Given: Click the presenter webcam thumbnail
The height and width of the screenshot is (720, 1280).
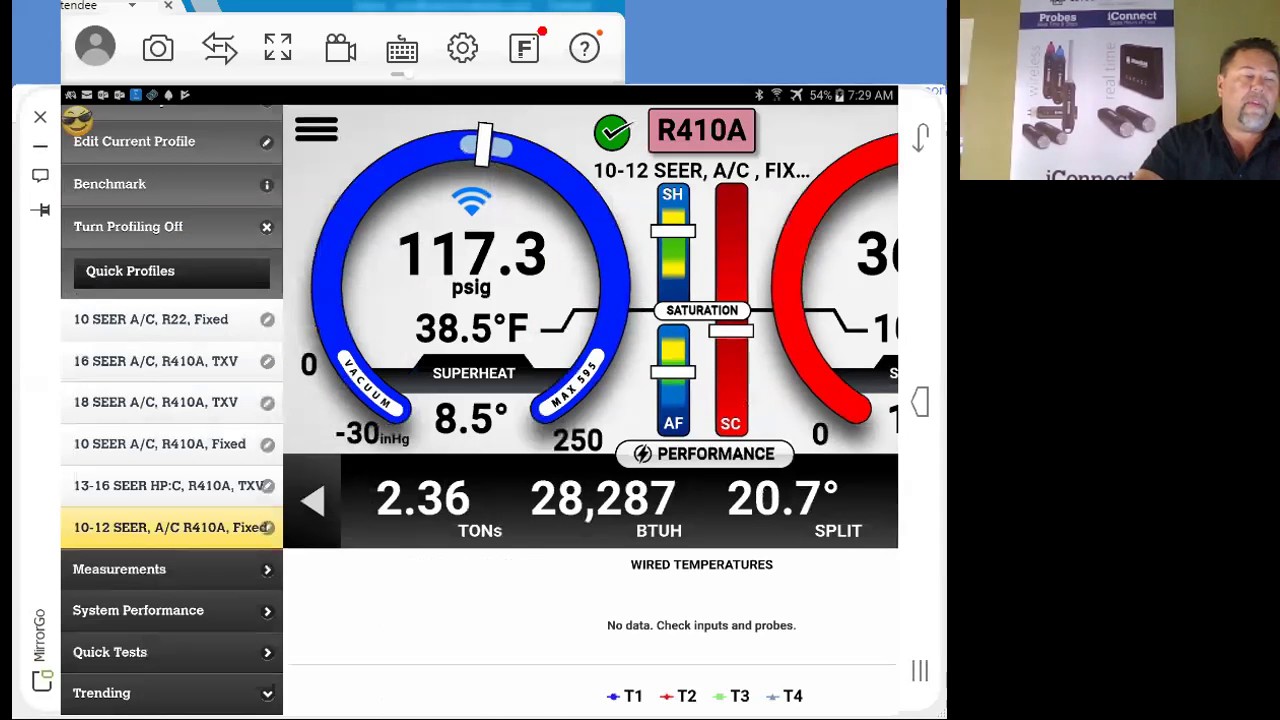Looking at the screenshot, I should pyautogui.click(x=1120, y=90).
